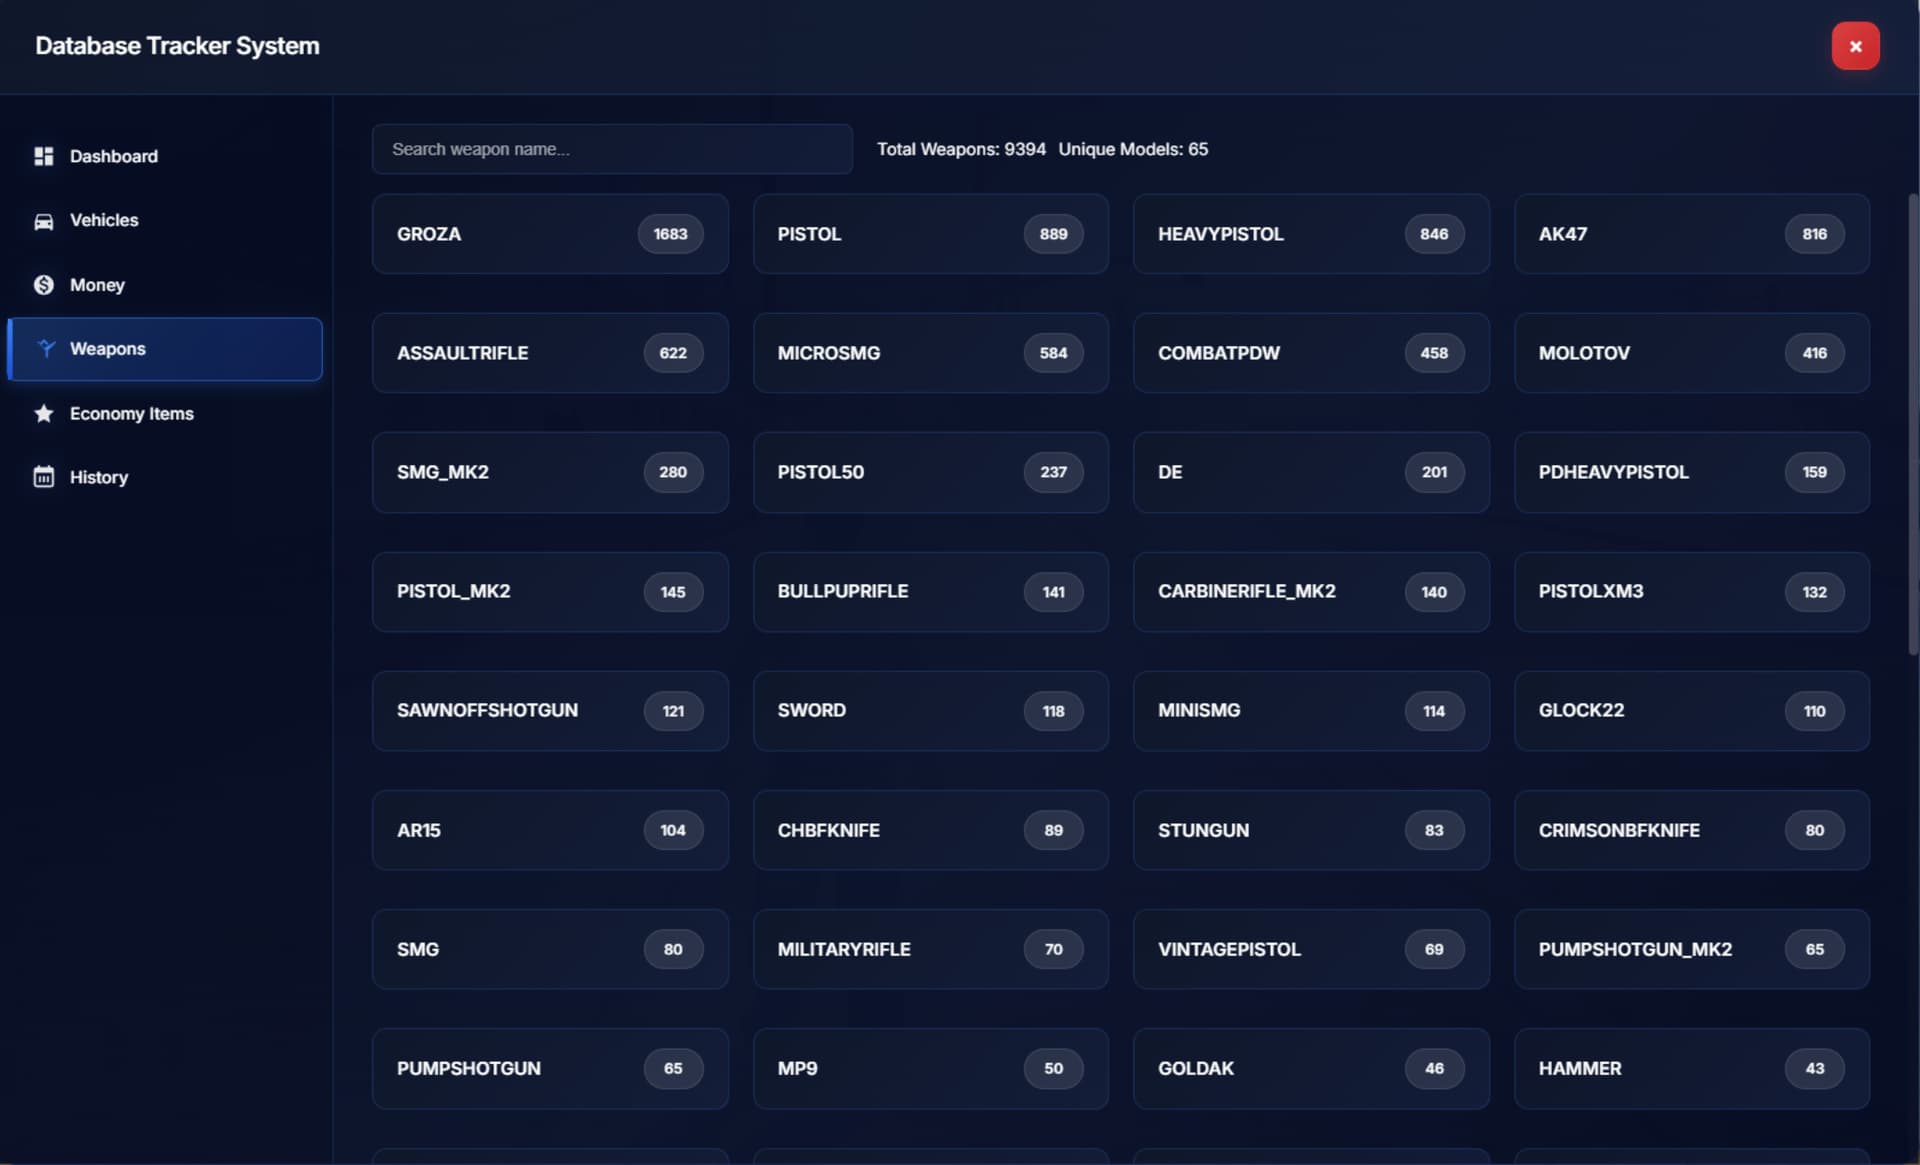The width and height of the screenshot is (1920, 1165).
Task: Switch to the Money section
Action: [x=165, y=285]
